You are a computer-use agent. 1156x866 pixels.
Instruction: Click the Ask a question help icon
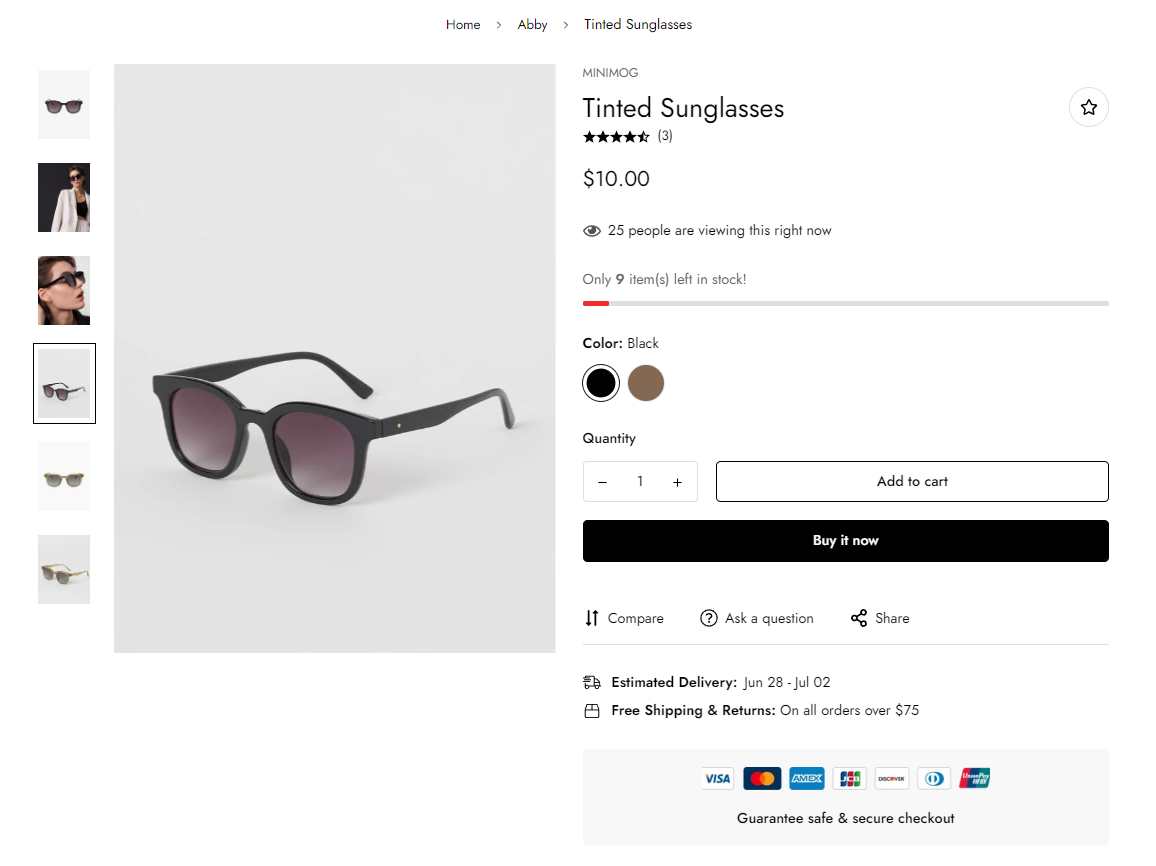(x=709, y=618)
